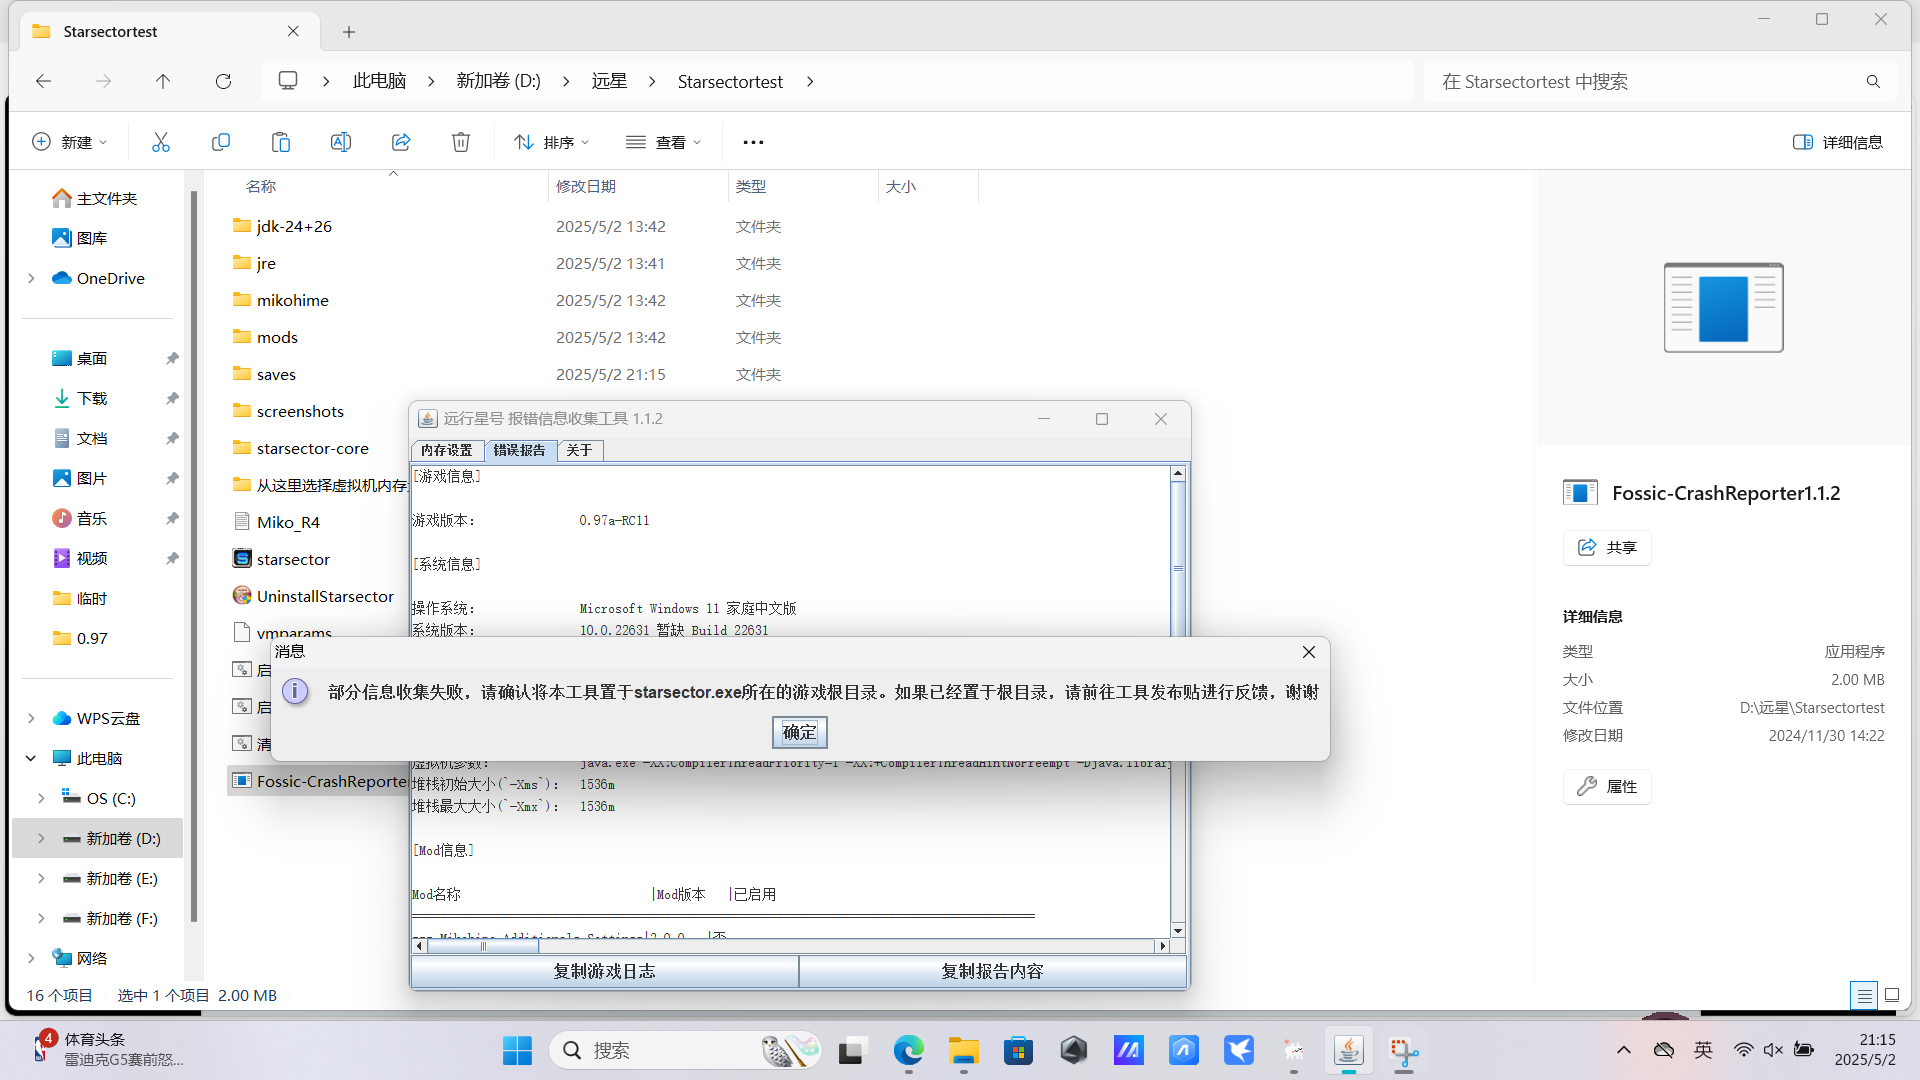Viewport: 1920px width, 1080px height.
Task: Select the Rename icon in the toolbar
Action: point(340,141)
